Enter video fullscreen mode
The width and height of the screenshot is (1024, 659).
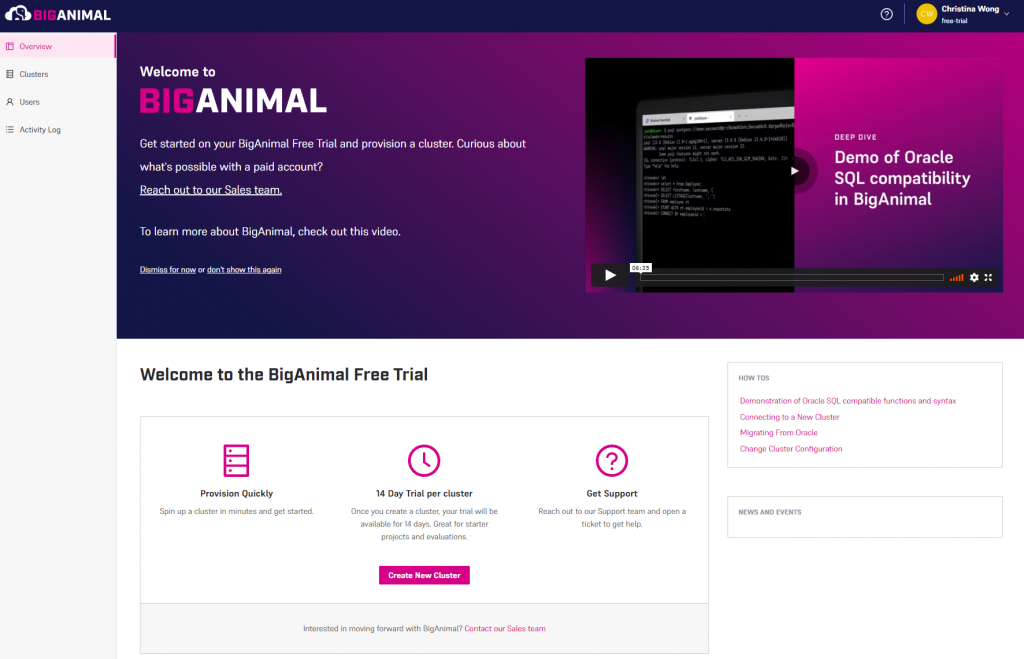(988, 277)
